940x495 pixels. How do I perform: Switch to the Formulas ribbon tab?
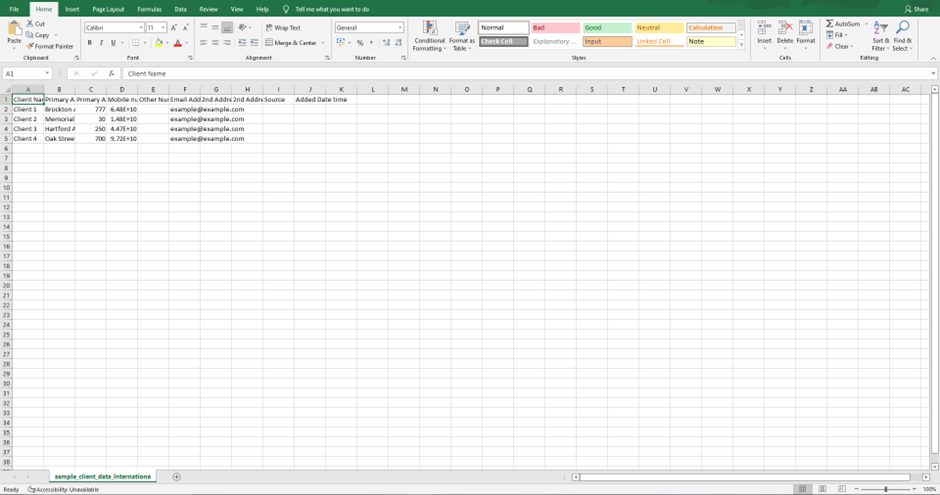(x=149, y=9)
